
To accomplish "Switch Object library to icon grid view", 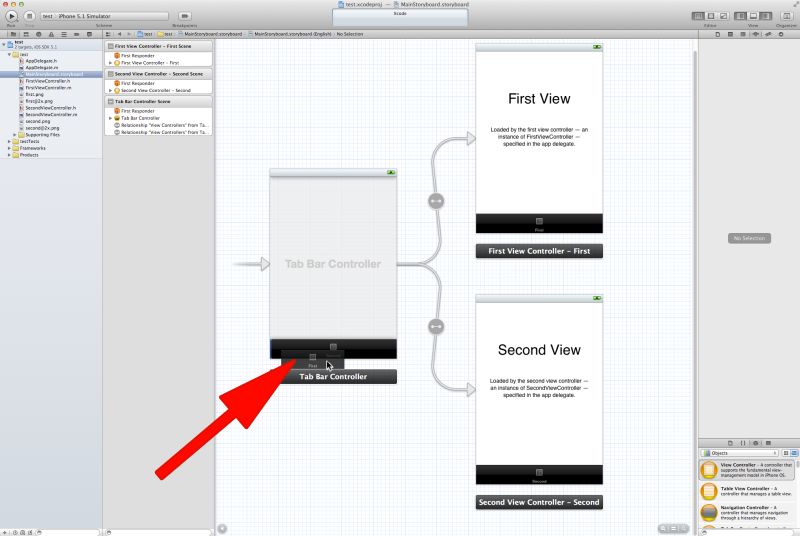I will [x=786, y=453].
